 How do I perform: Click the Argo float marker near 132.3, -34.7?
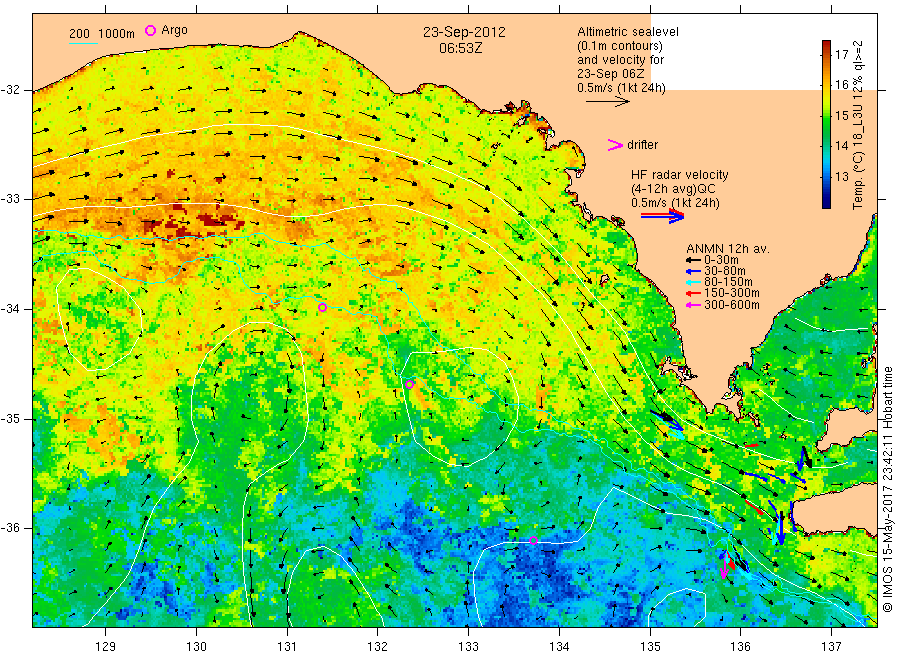click(x=409, y=385)
